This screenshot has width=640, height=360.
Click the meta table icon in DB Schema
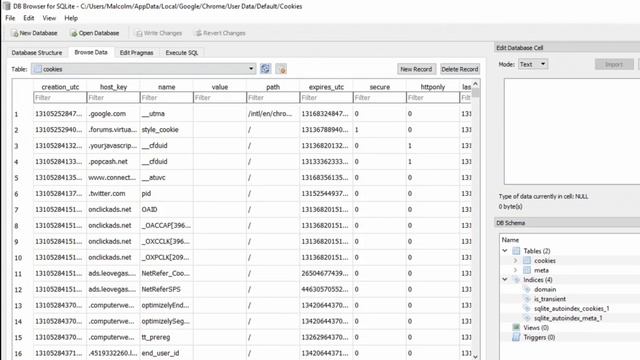[x=527, y=270]
